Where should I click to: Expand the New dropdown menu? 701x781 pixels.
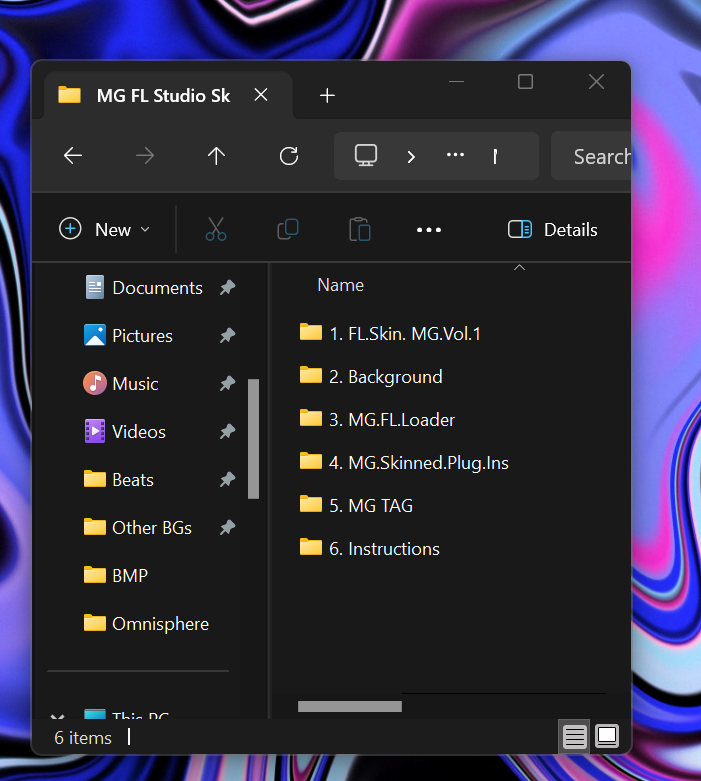tap(105, 229)
